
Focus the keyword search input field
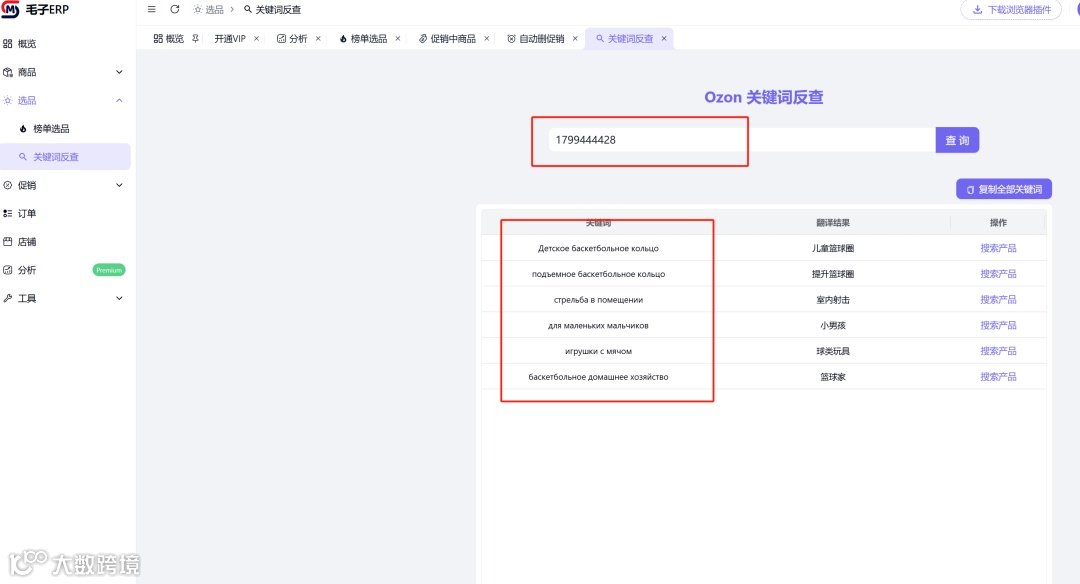741,140
